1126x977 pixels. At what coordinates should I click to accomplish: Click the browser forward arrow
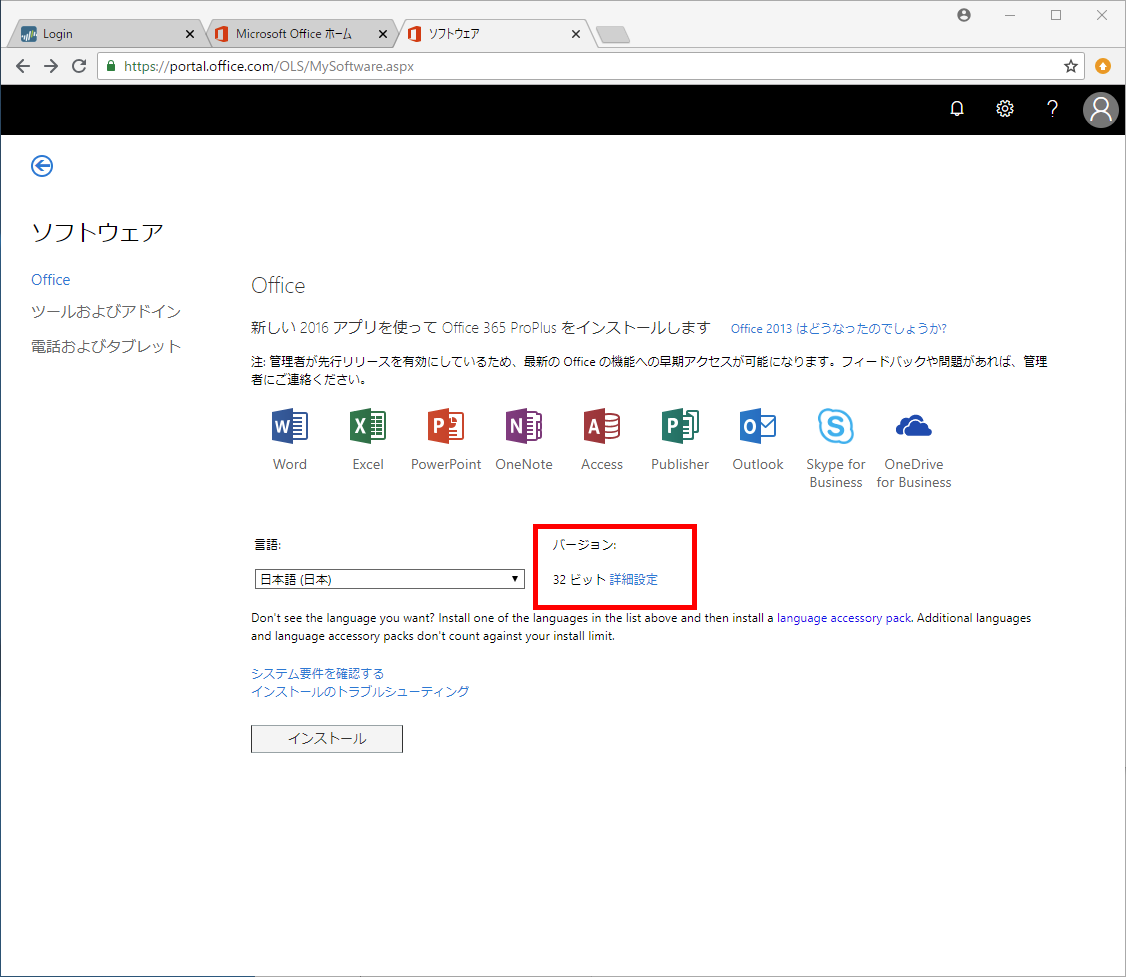pyautogui.click(x=51, y=66)
